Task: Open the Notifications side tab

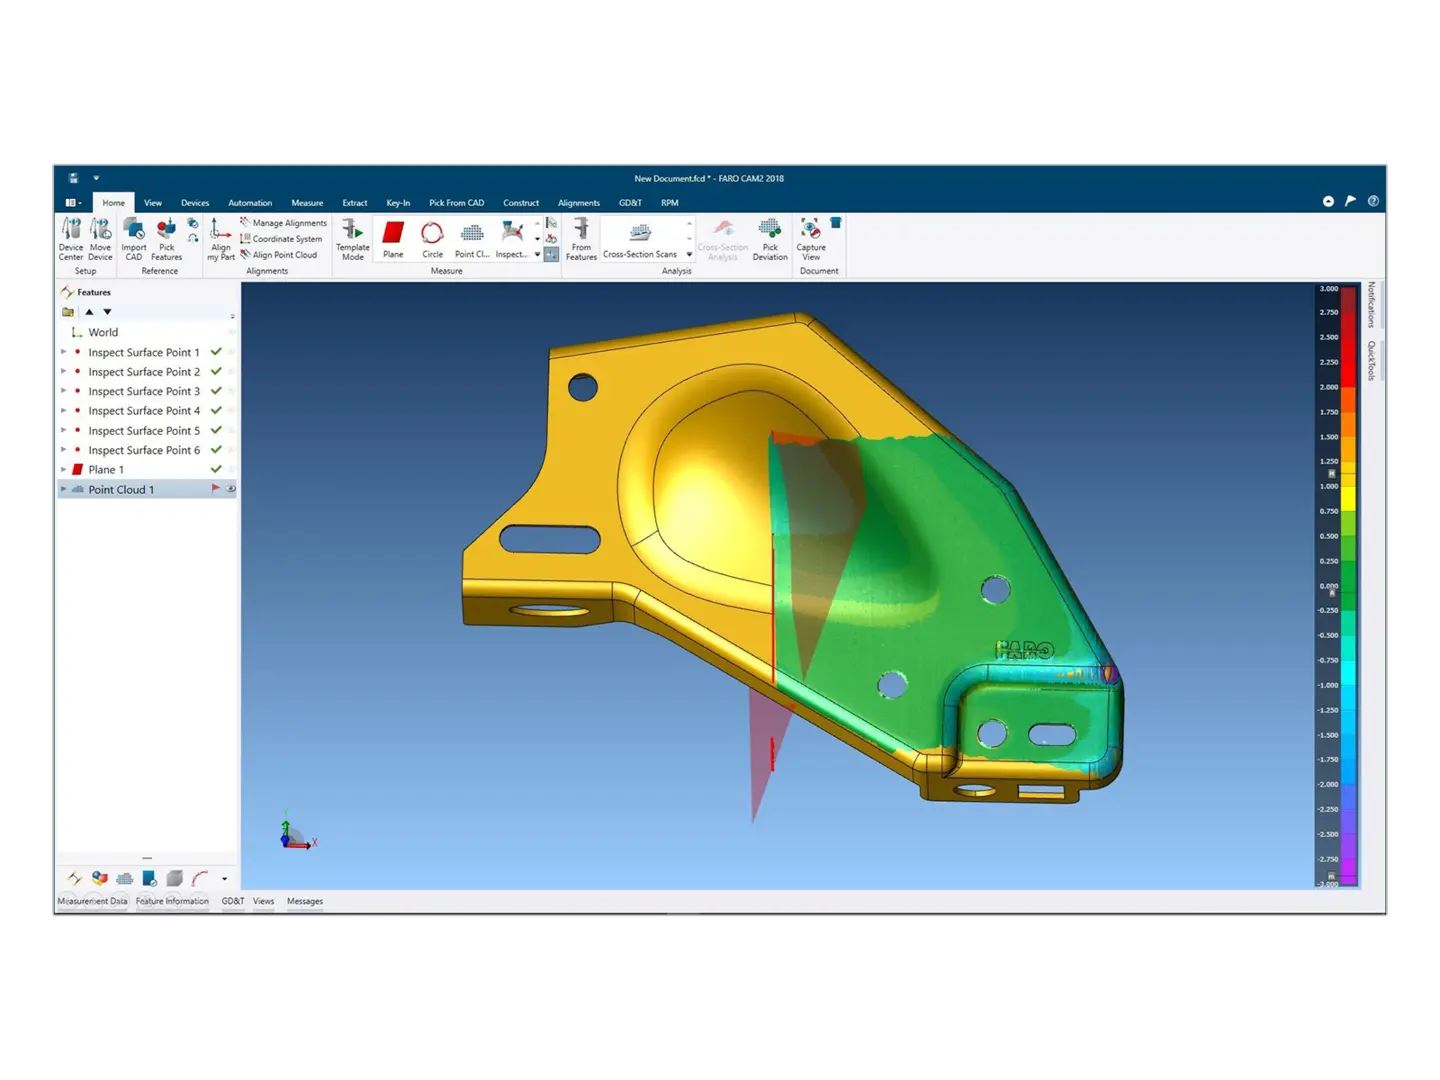Action: point(1371,305)
